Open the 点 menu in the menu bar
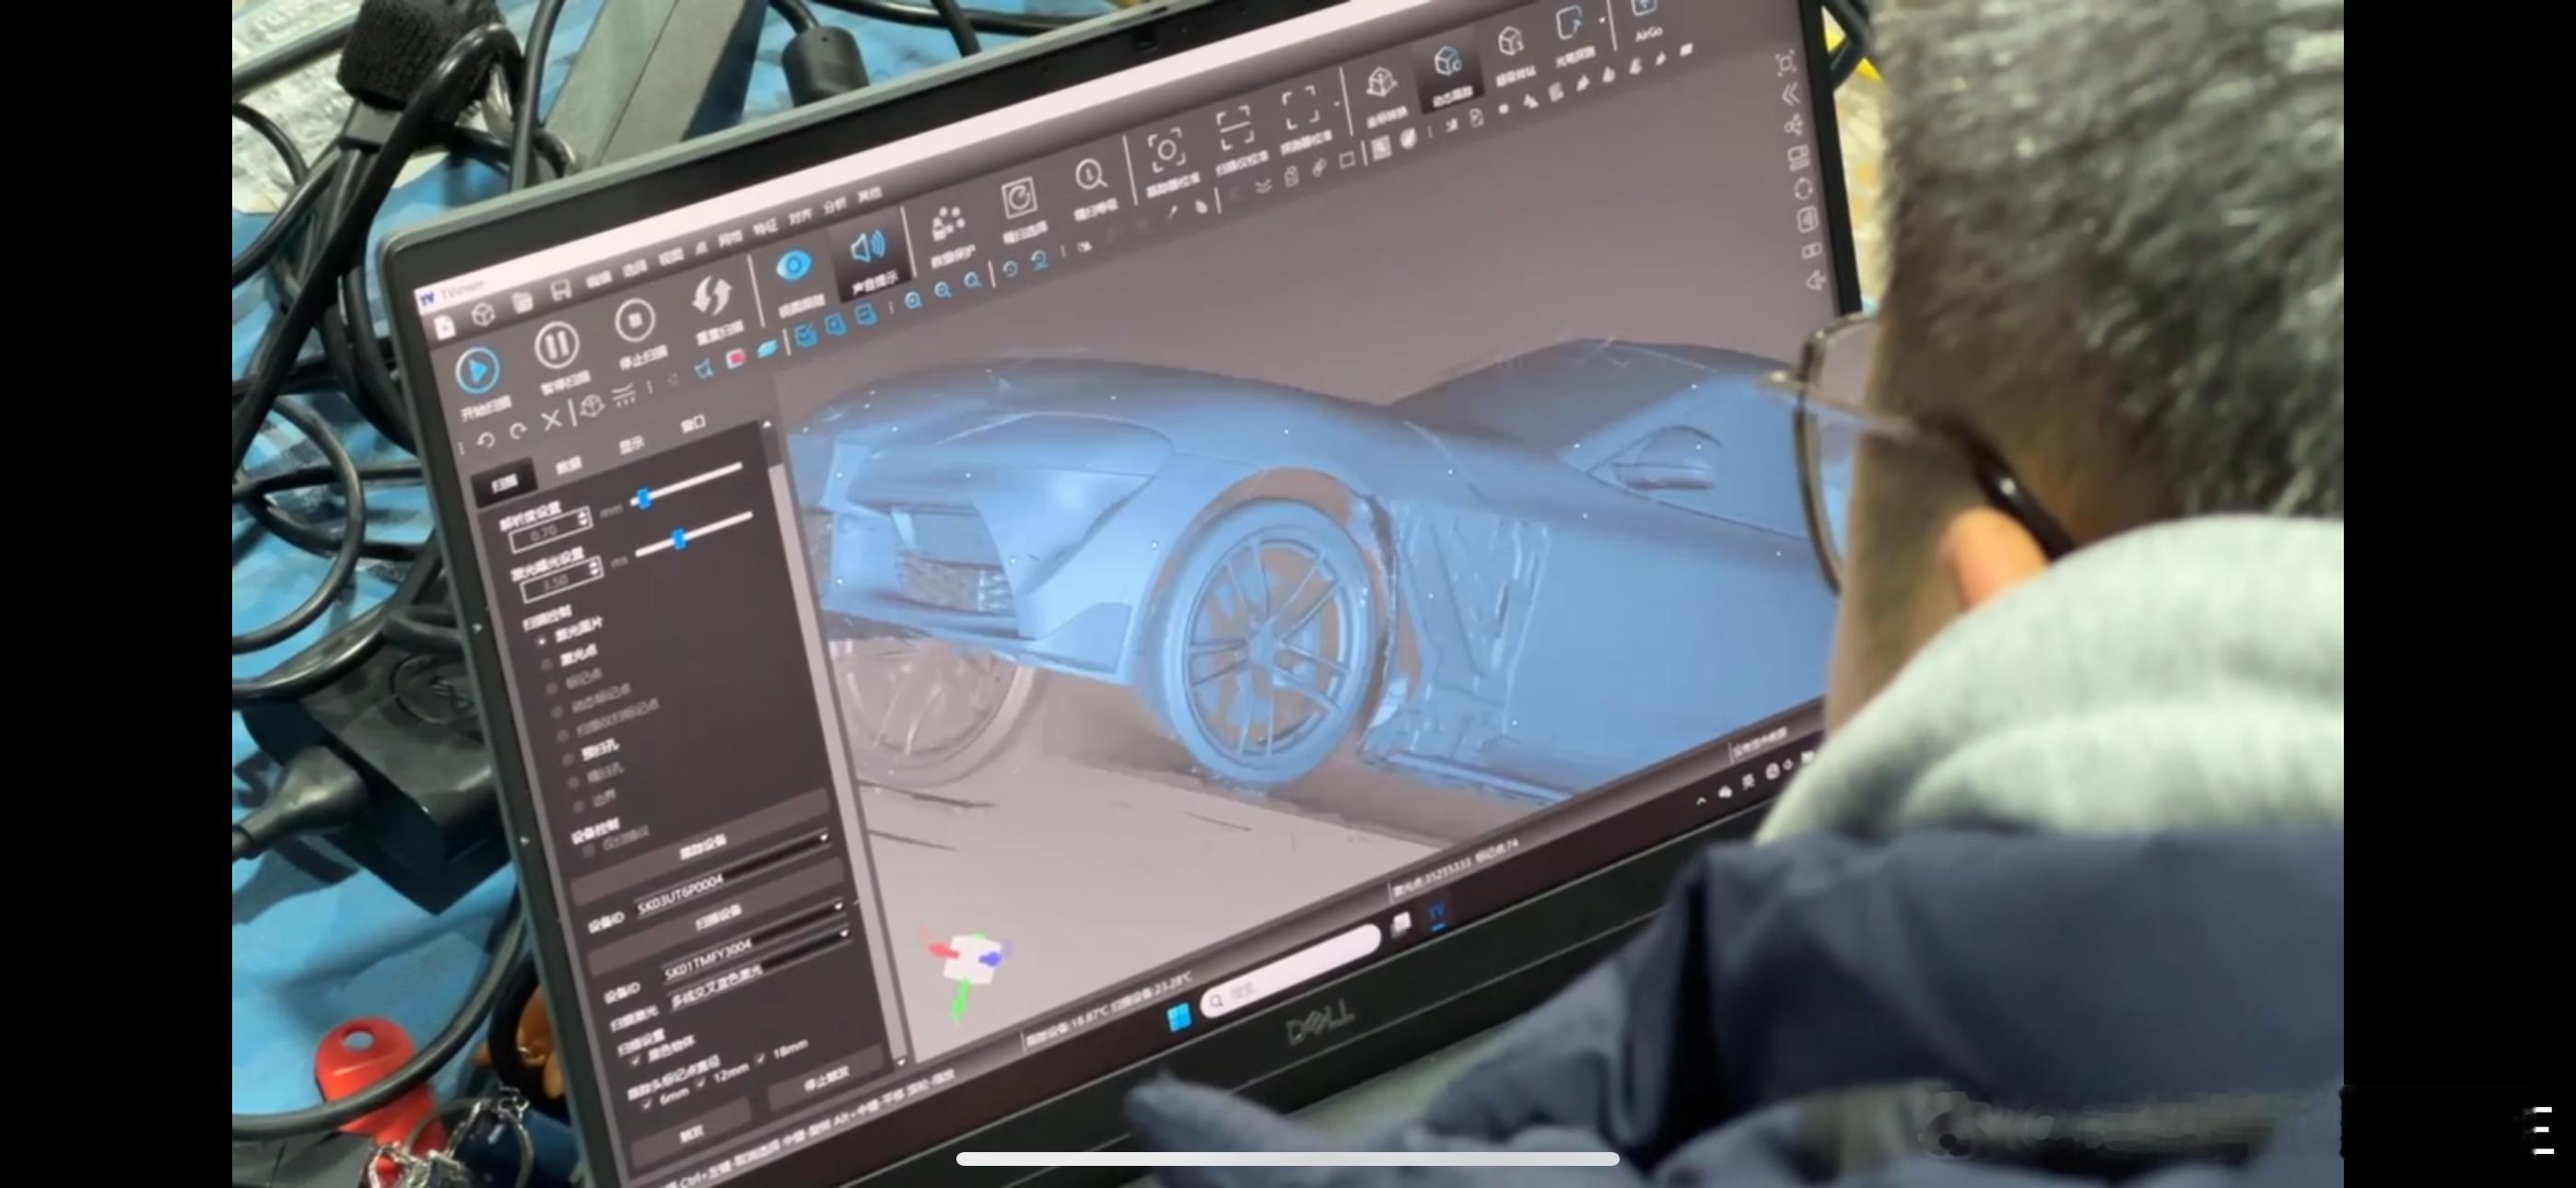Viewport: 2576px width, 1188px height. [x=701, y=247]
